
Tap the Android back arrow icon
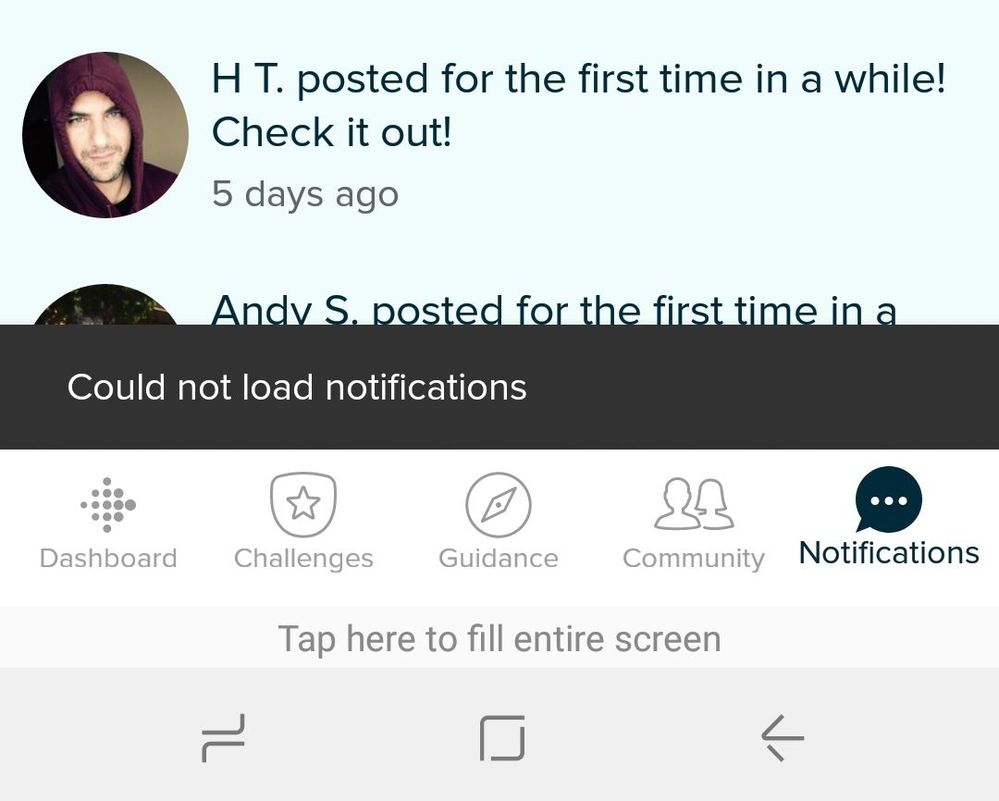(x=782, y=738)
